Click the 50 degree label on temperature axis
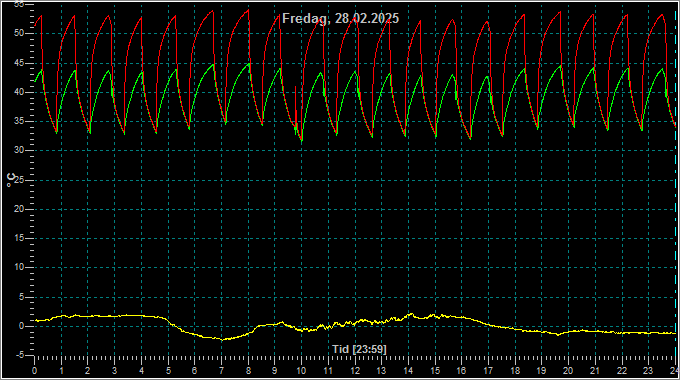The width and height of the screenshot is (680, 380). click(19, 33)
